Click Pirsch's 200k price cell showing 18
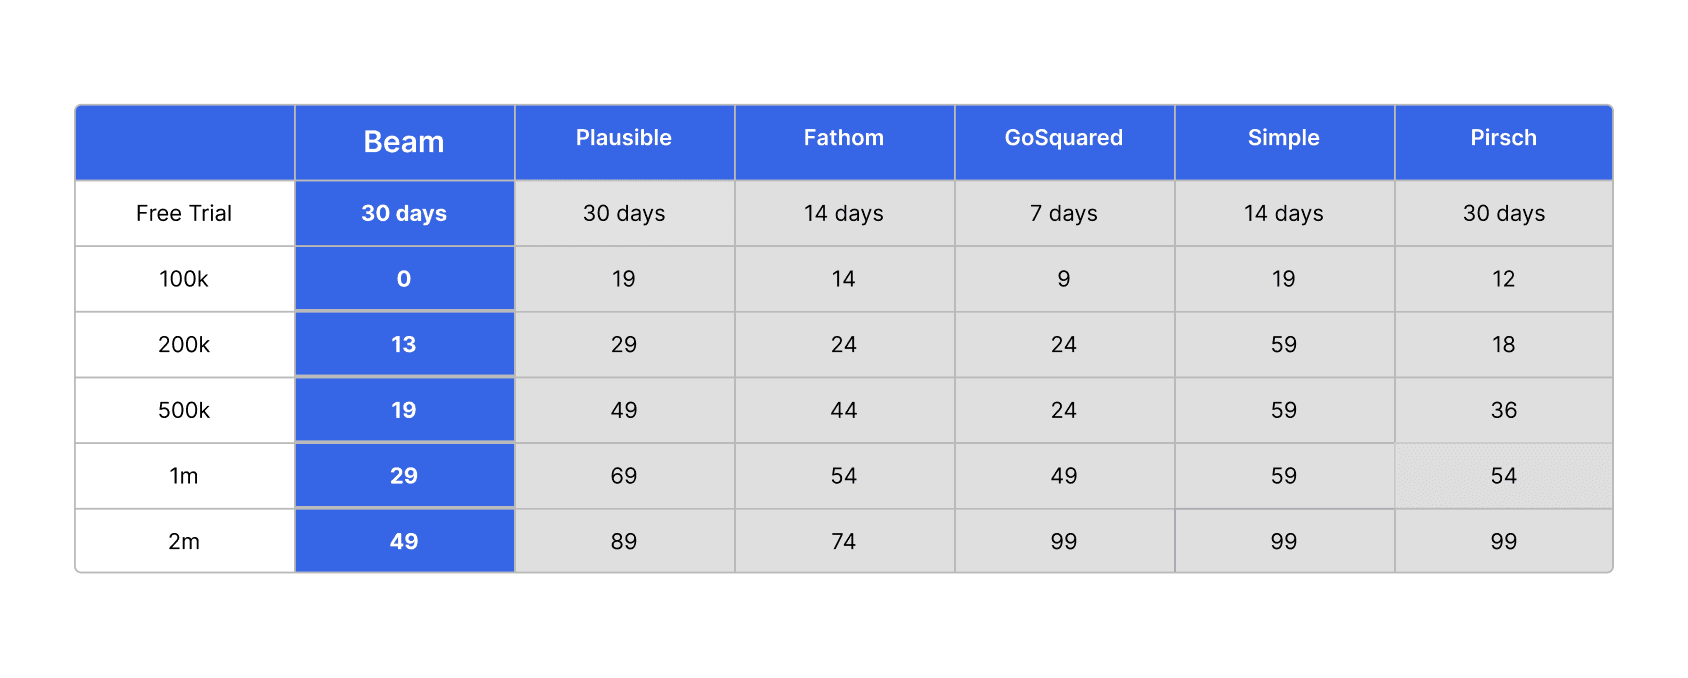The height and width of the screenshot is (678, 1688). pos(1503,344)
